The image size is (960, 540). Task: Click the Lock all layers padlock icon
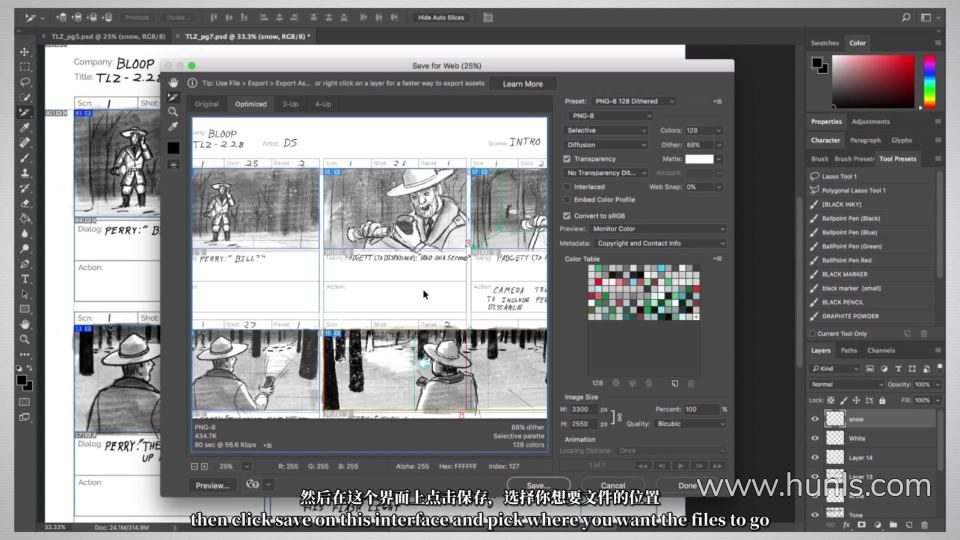(x=882, y=400)
